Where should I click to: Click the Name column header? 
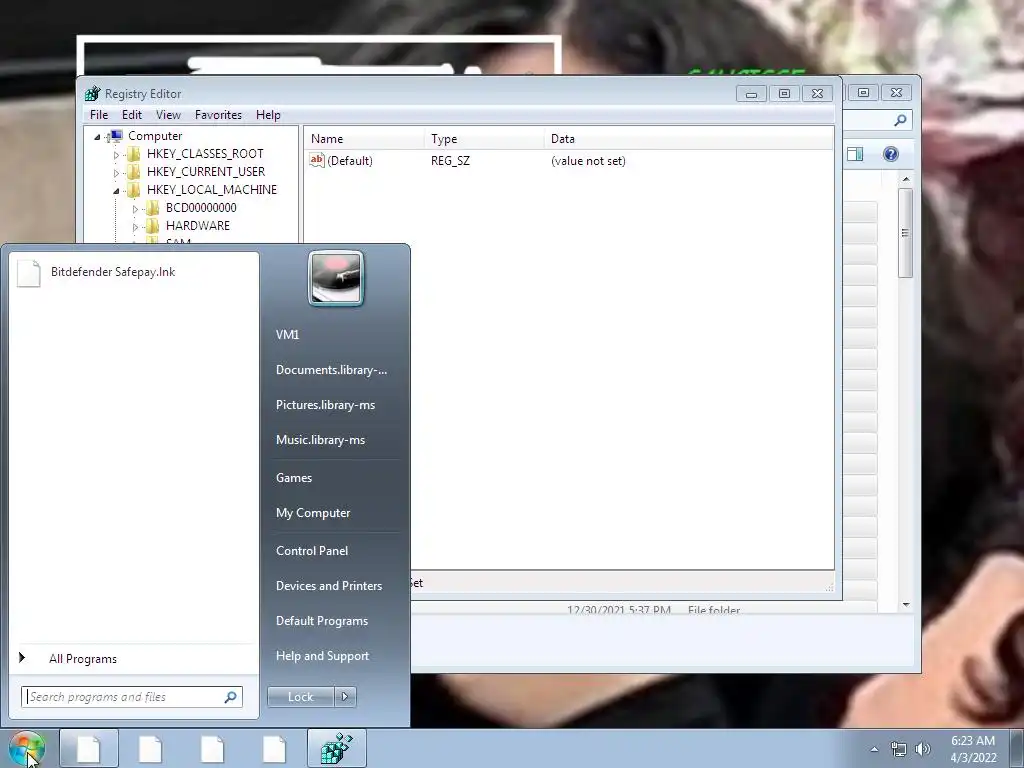[364, 139]
